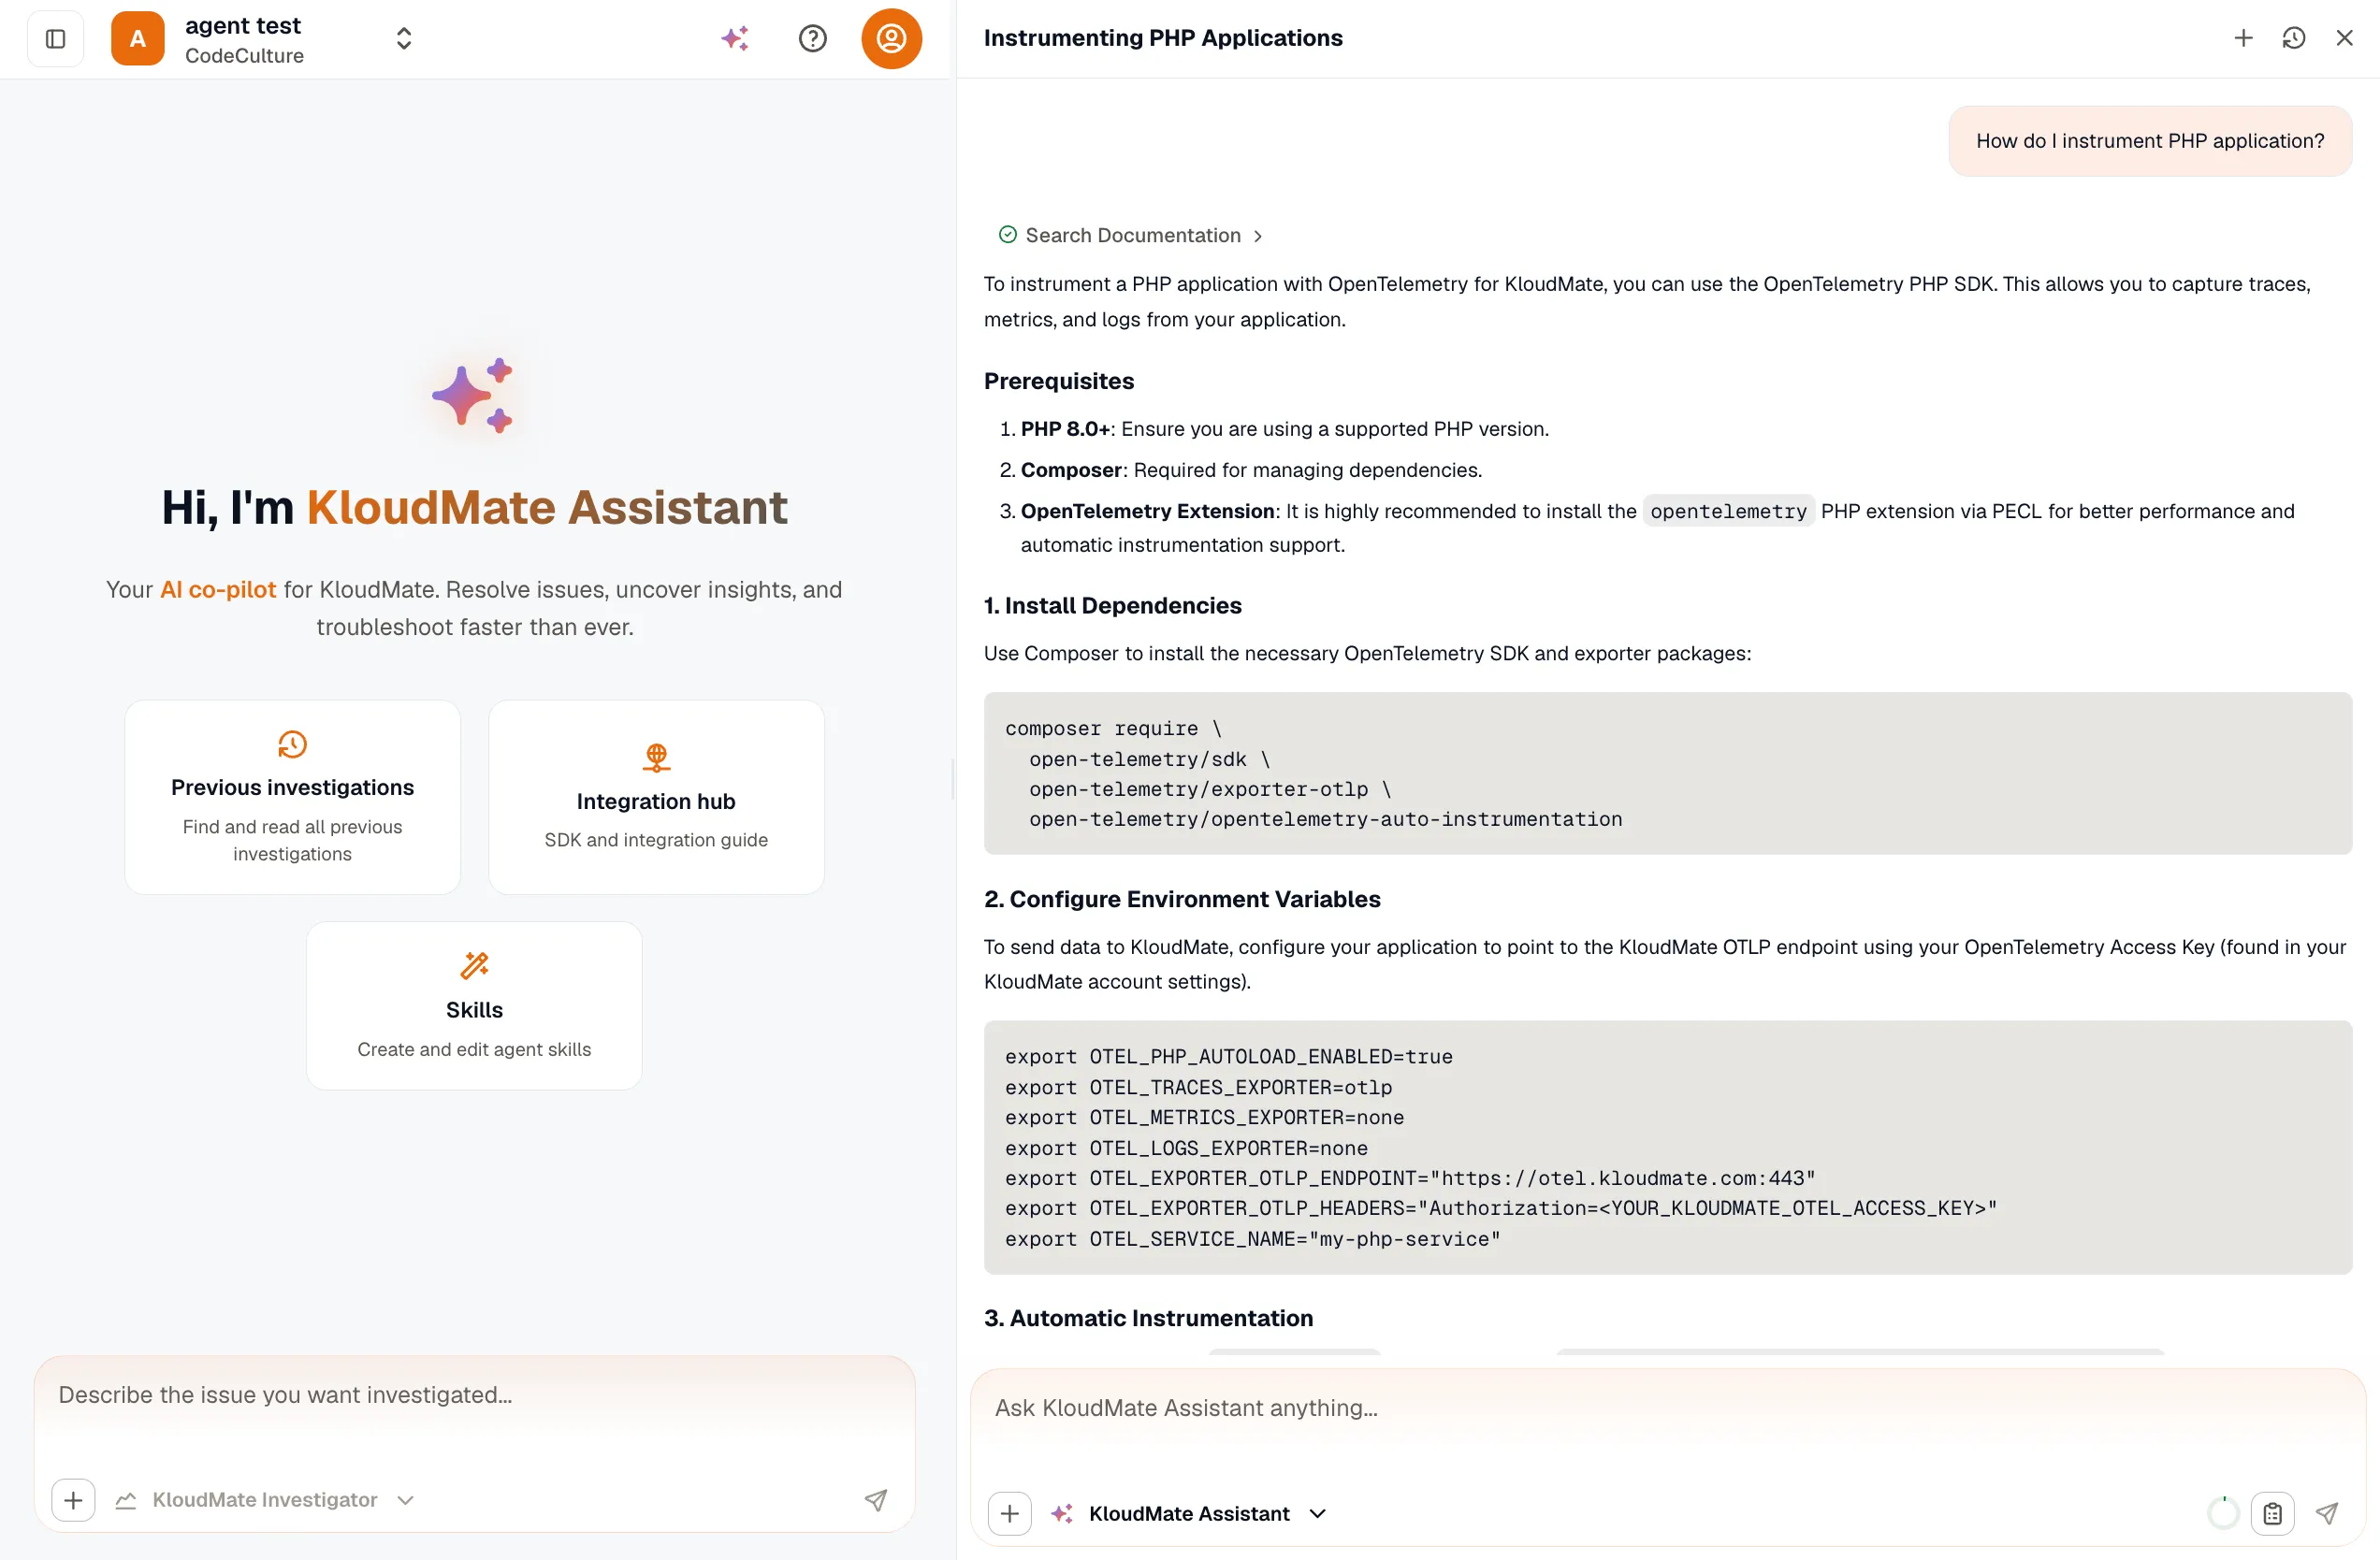Image resolution: width=2380 pixels, height=1560 pixels.
Task: Toggle the sidebar panel icon
Action: click(x=56, y=38)
